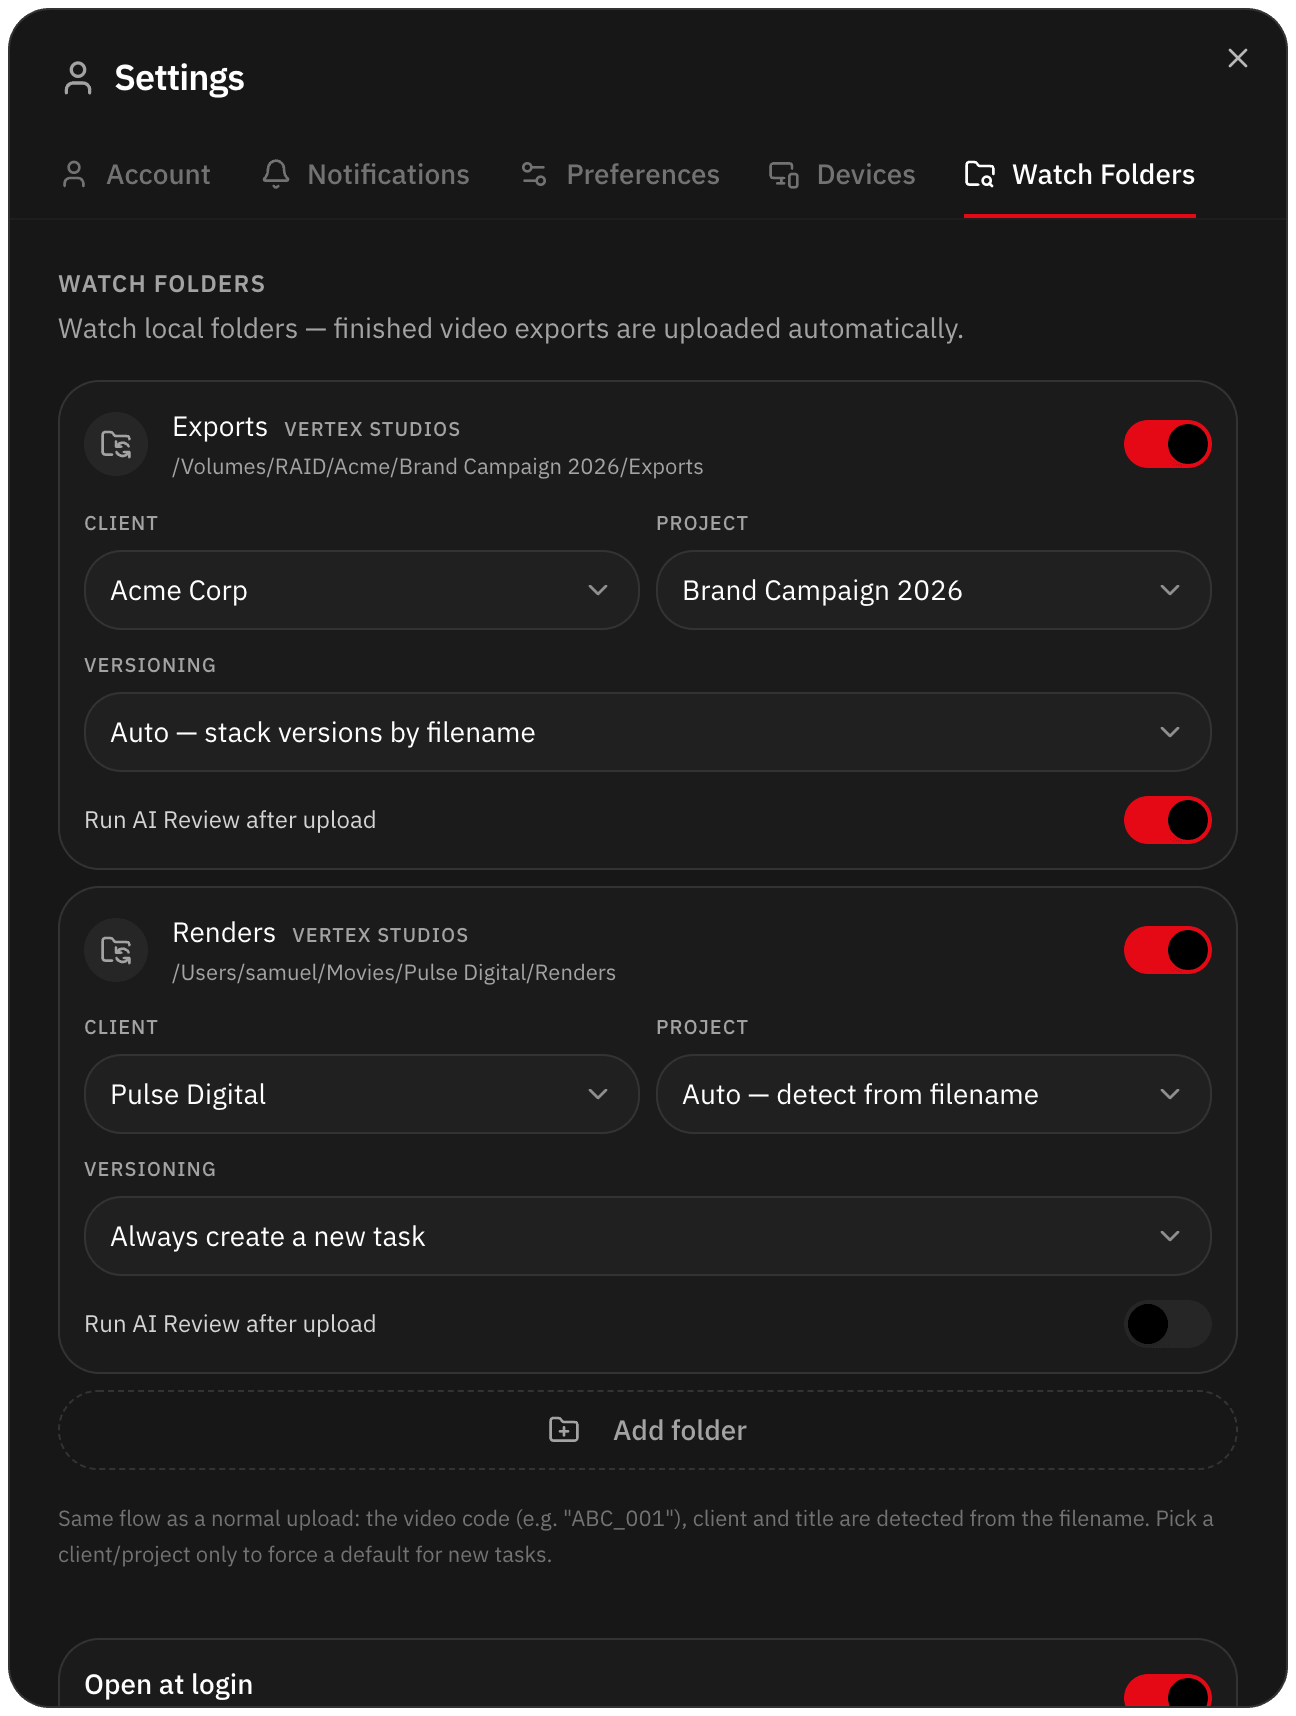
Task: Go to the Devices tab
Action: pos(842,174)
